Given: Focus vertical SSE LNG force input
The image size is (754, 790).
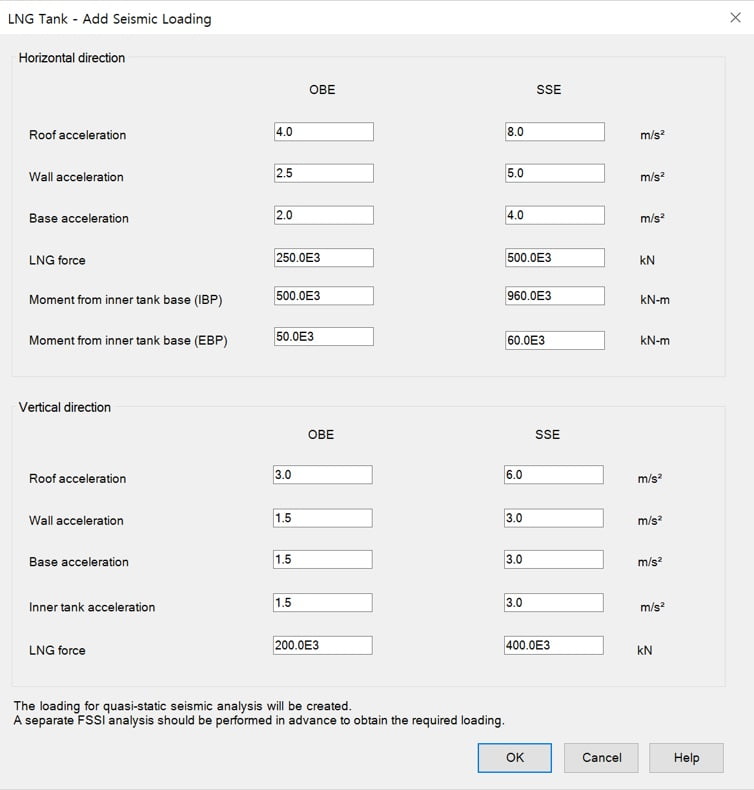Looking at the screenshot, I should point(554,646).
